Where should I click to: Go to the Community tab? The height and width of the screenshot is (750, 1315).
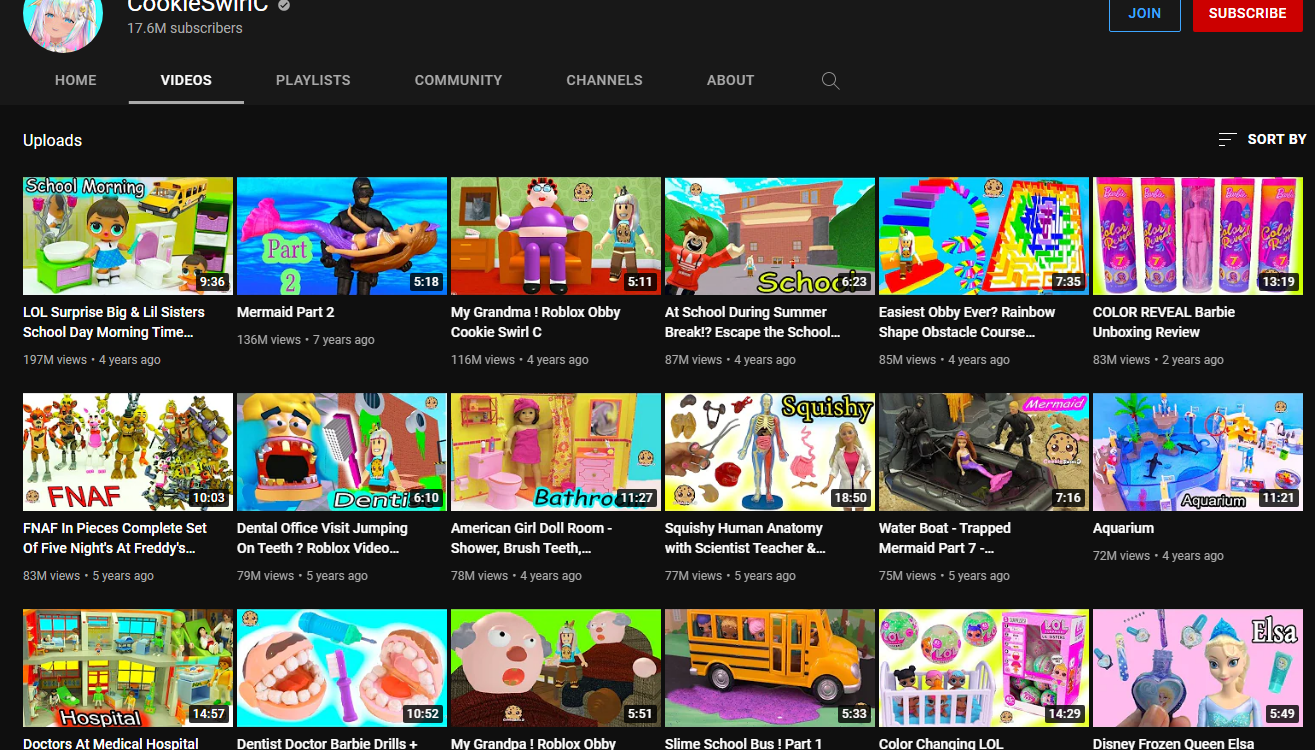[x=458, y=80]
